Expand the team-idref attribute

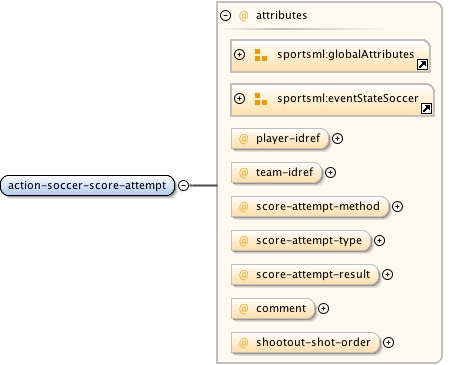click(330, 172)
